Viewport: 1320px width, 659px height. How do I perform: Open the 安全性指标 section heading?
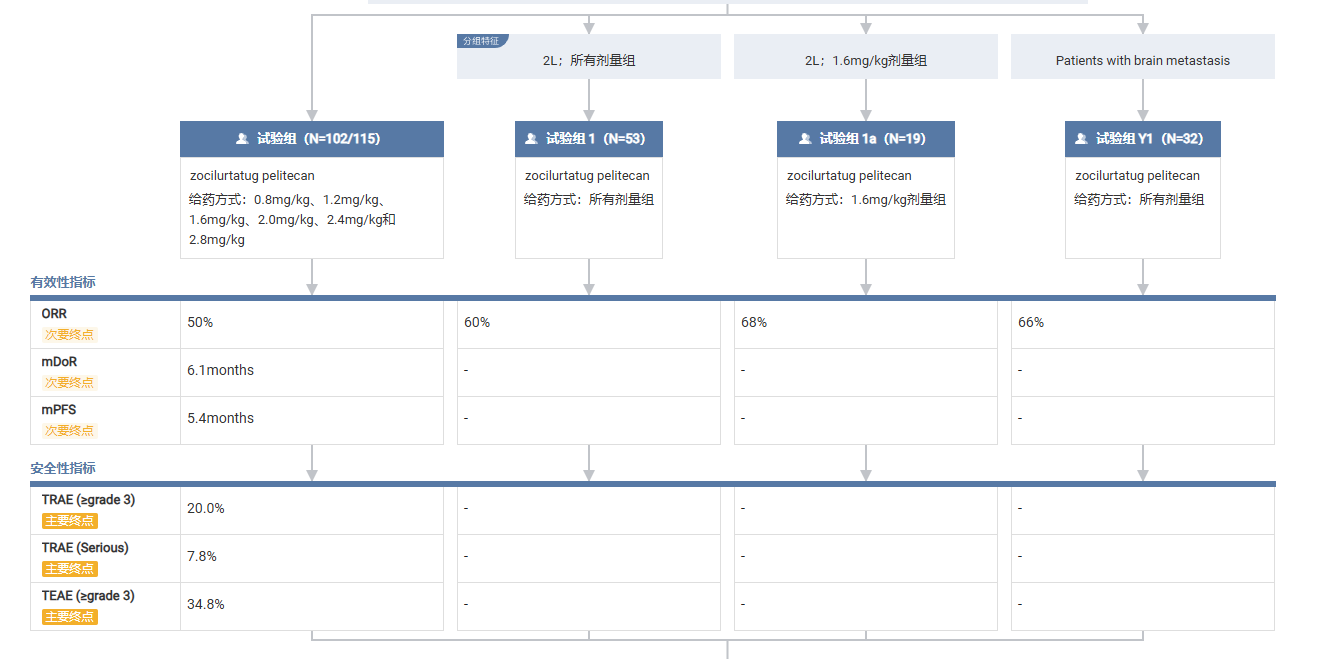click(x=63, y=468)
